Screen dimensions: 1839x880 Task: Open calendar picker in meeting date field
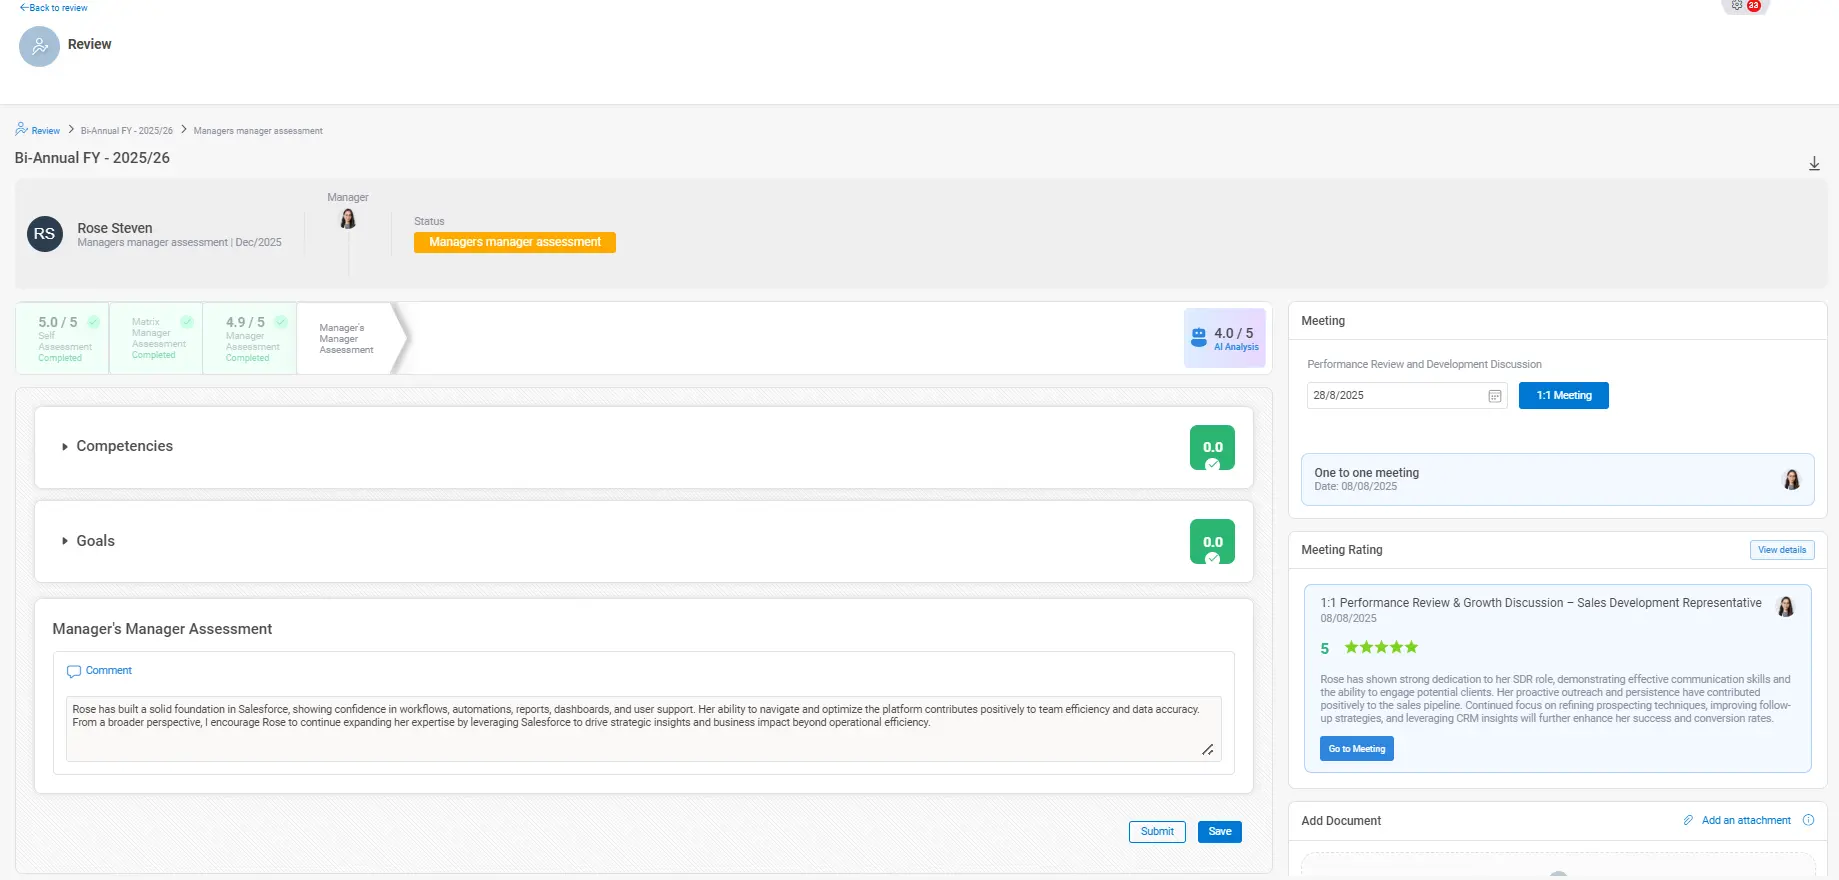[1494, 396]
